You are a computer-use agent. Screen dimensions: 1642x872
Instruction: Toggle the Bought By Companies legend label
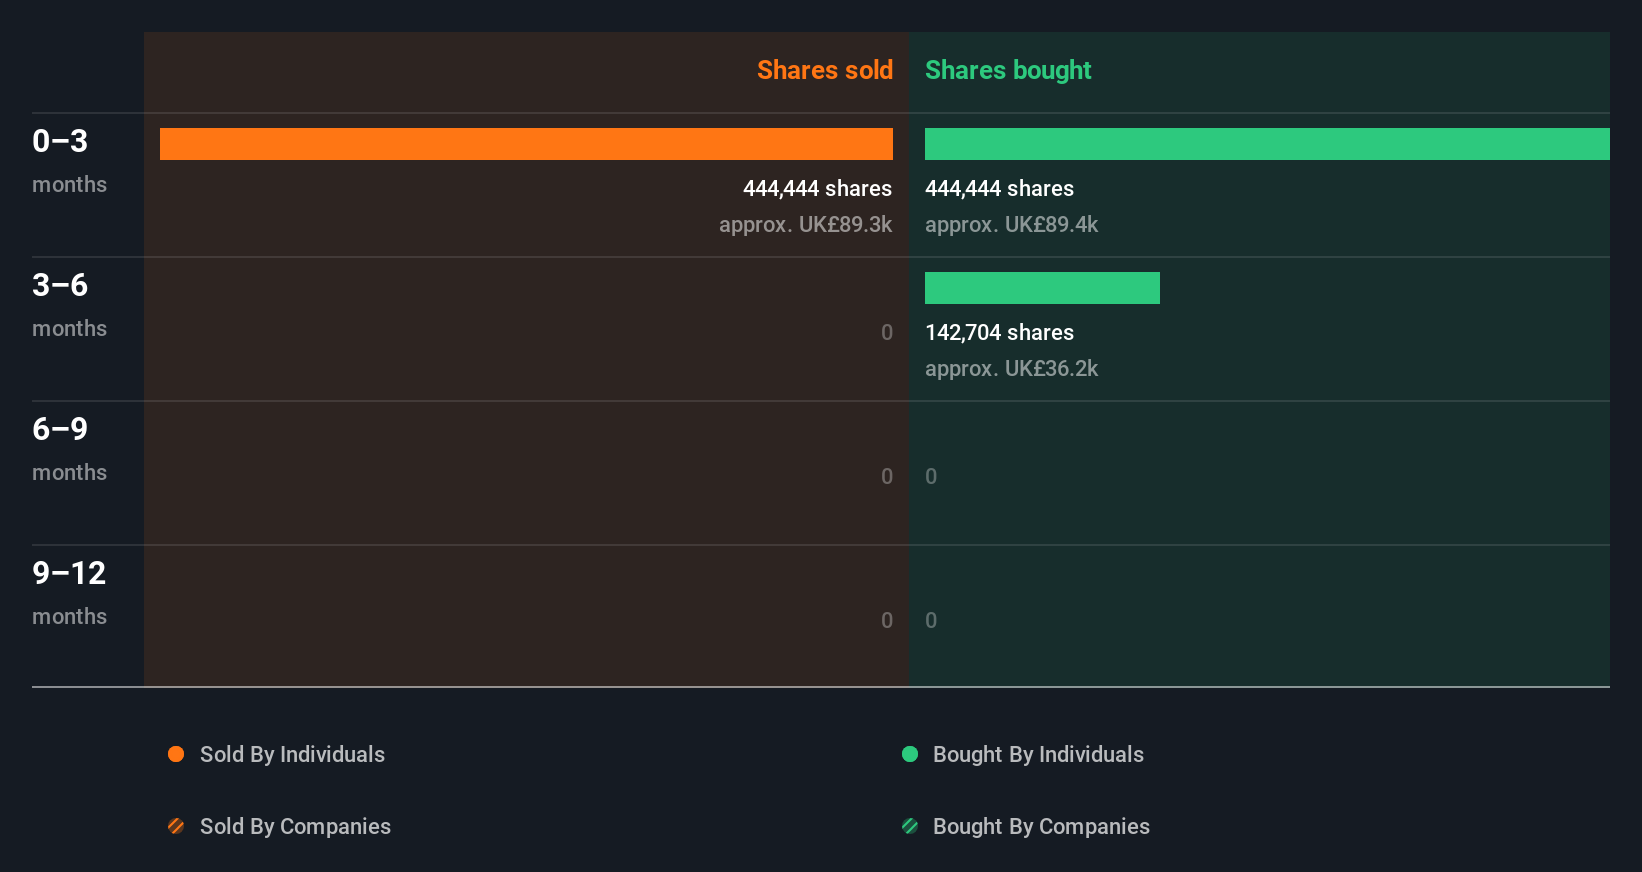(1041, 826)
